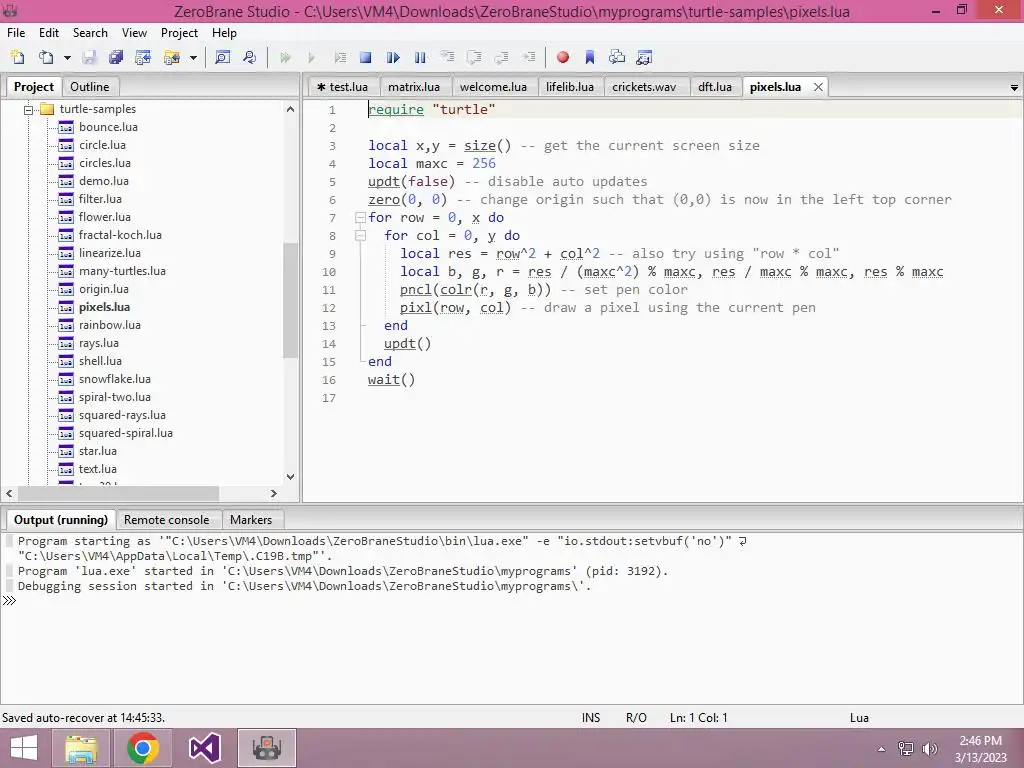Viewport: 1024px width, 768px height.
Task: Open the Remote console tab
Action: 167,520
